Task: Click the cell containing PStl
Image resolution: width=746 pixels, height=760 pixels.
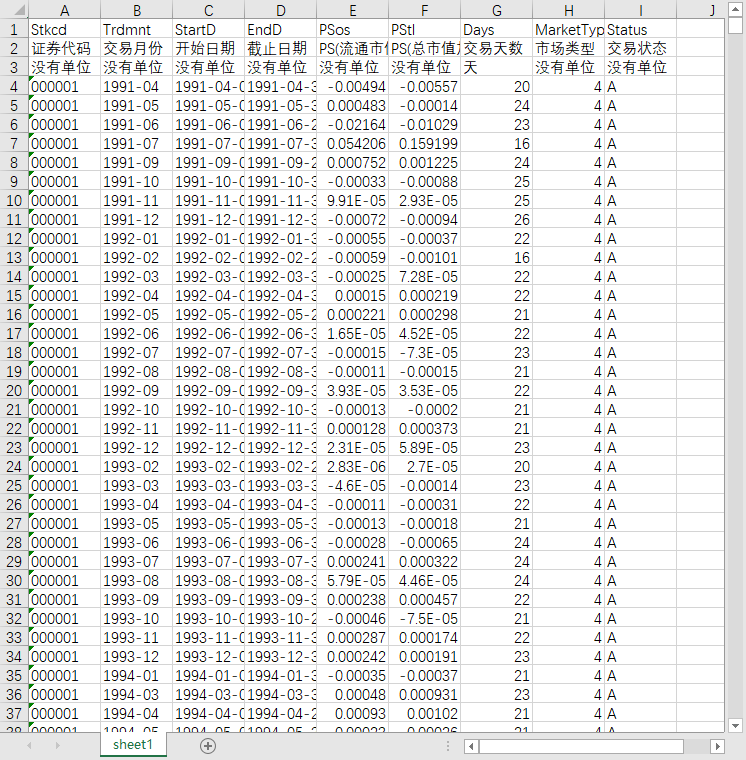Action: [x=425, y=30]
